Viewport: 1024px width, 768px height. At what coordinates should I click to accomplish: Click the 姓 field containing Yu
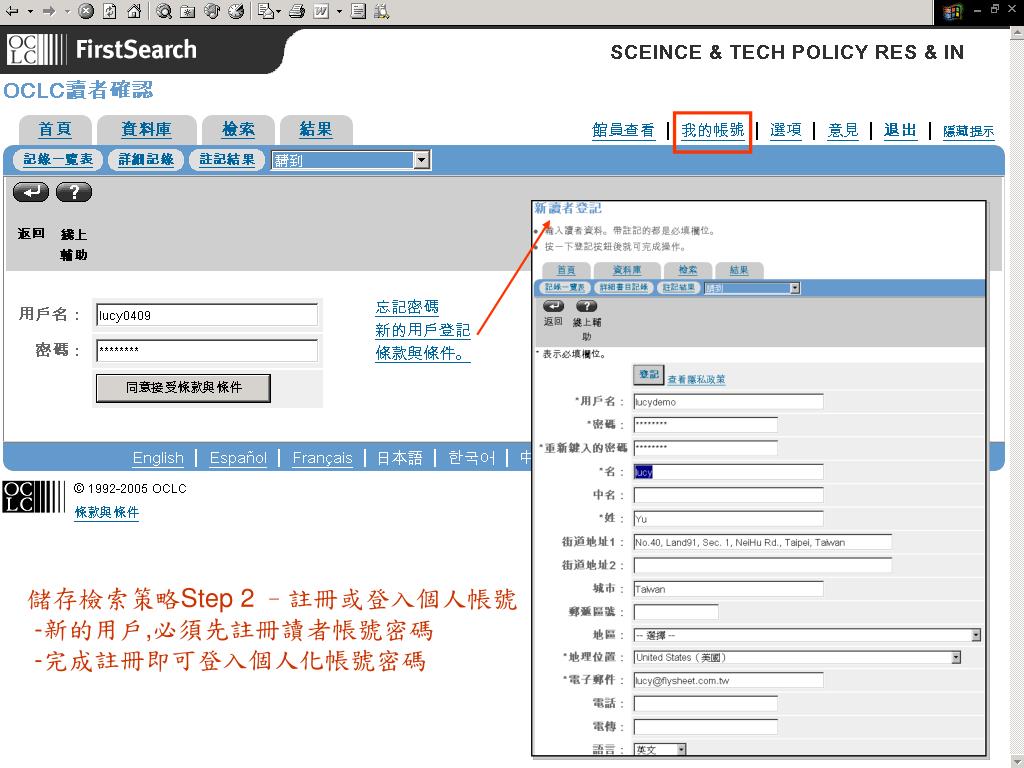pos(728,519)
